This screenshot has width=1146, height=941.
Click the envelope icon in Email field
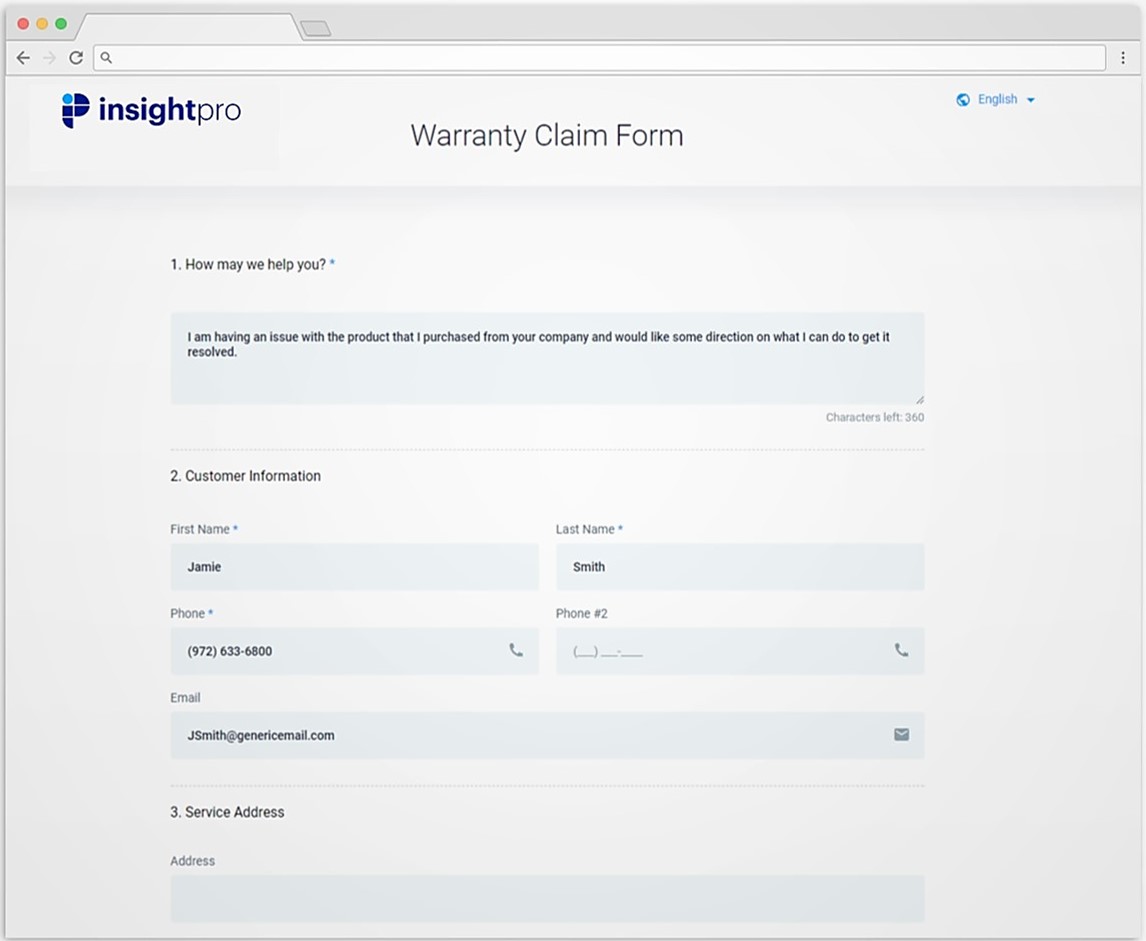[901, 735]
